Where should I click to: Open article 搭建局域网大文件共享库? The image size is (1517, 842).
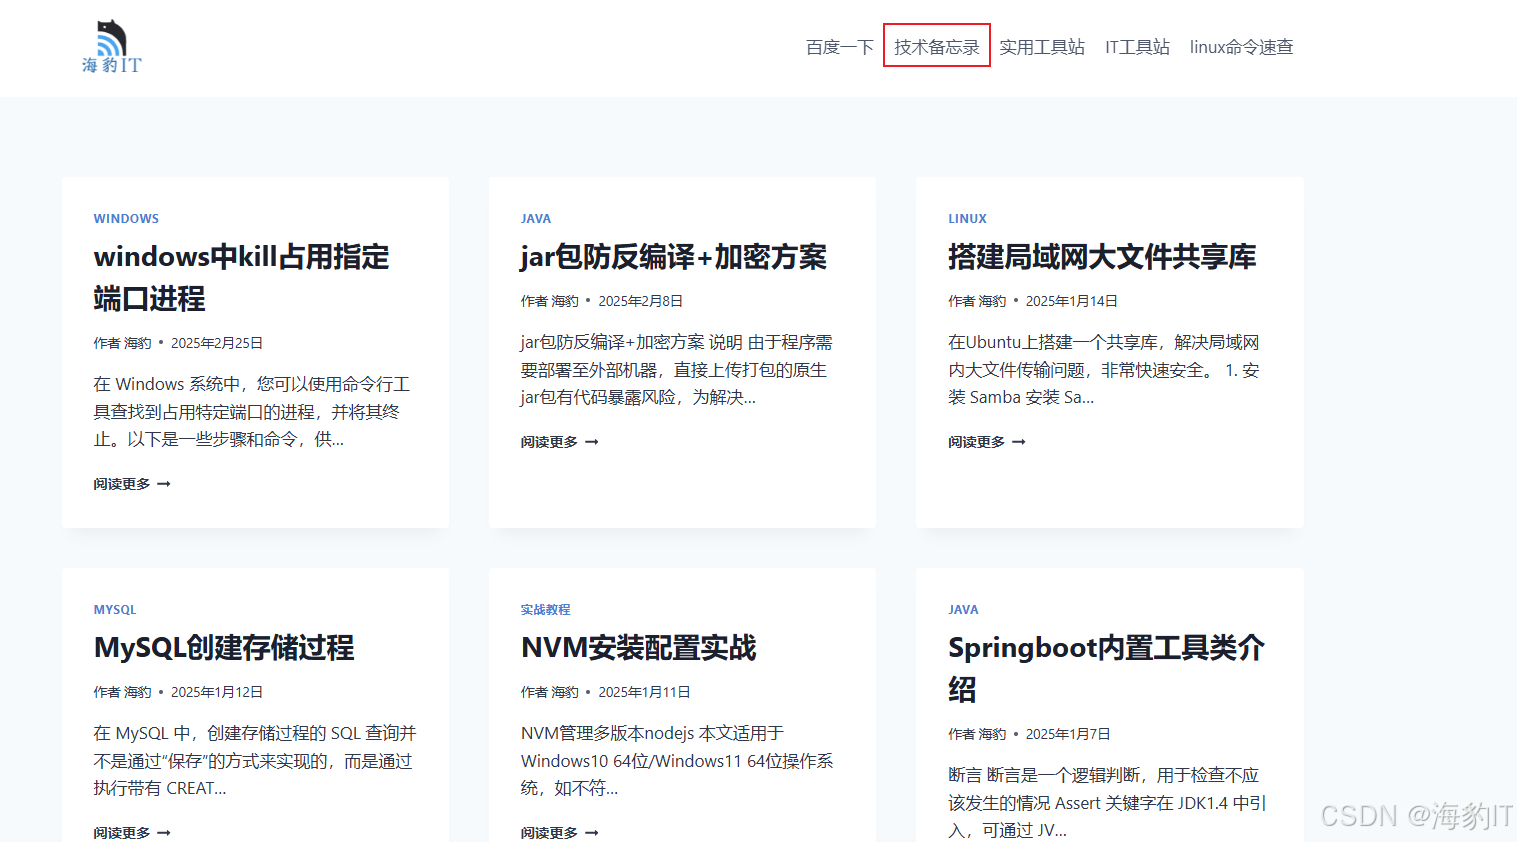click(1102, 257)
